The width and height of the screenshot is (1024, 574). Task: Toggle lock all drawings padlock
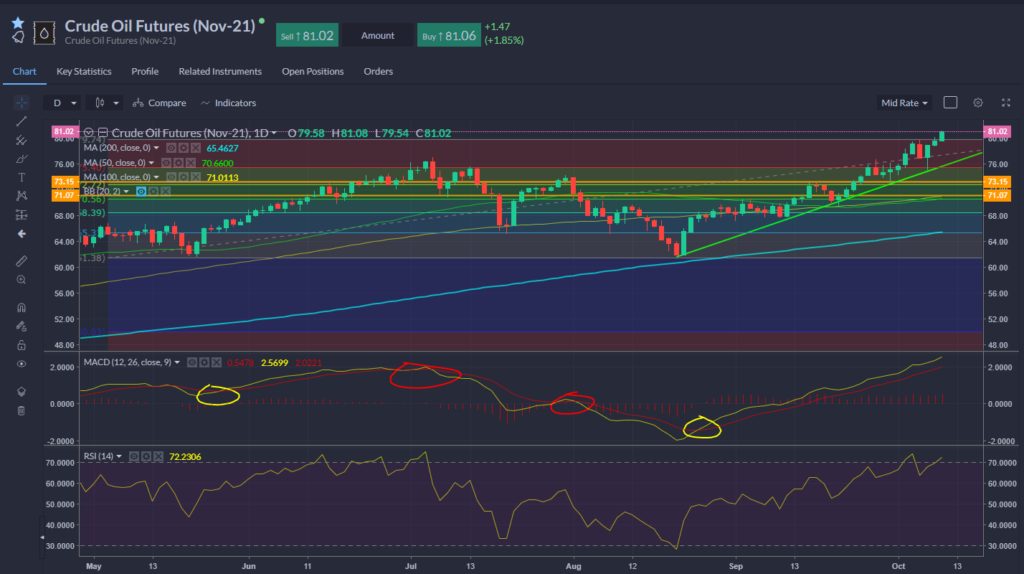point(20,344)
